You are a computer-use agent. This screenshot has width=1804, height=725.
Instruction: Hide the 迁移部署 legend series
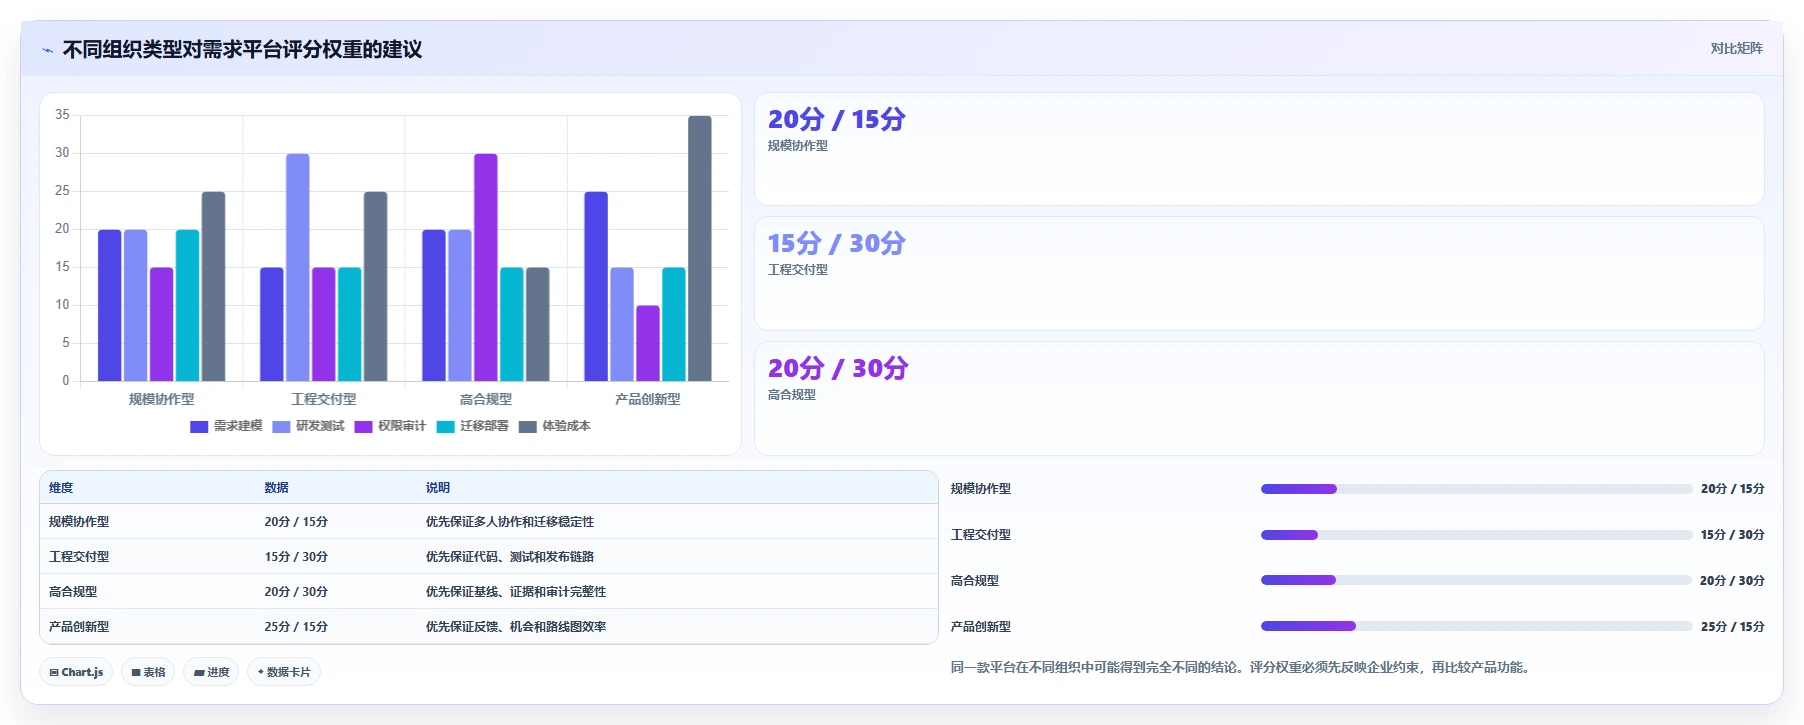pos(472,426)
